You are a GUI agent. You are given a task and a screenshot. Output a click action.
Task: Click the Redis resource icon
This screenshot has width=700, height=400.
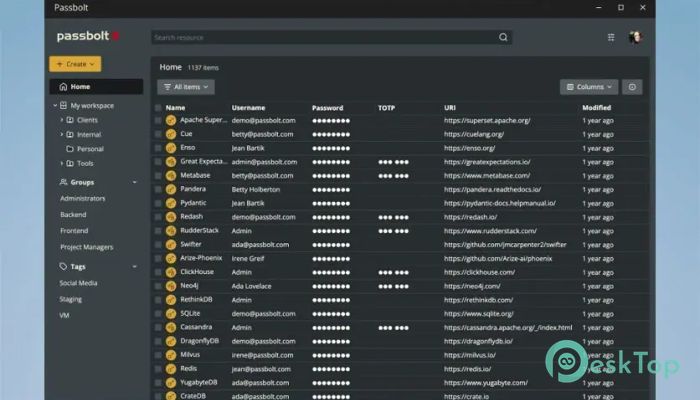click(x=171, y=369)
